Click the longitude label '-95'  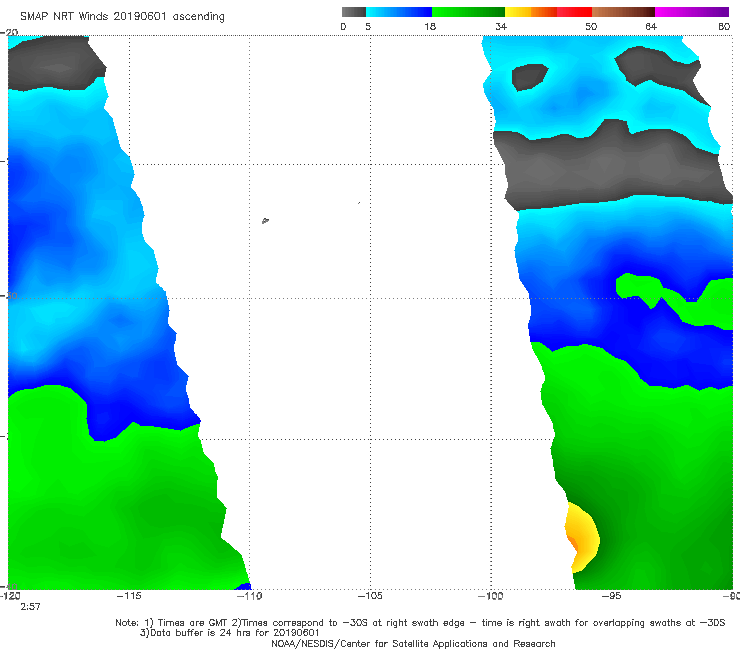(611, 596)
